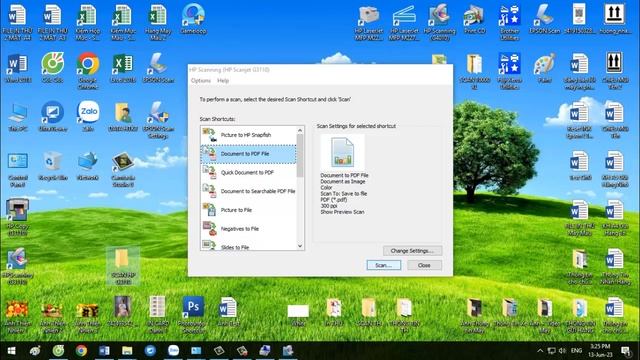Open the Help menu in HP Scanning

(x=223, y=81)
